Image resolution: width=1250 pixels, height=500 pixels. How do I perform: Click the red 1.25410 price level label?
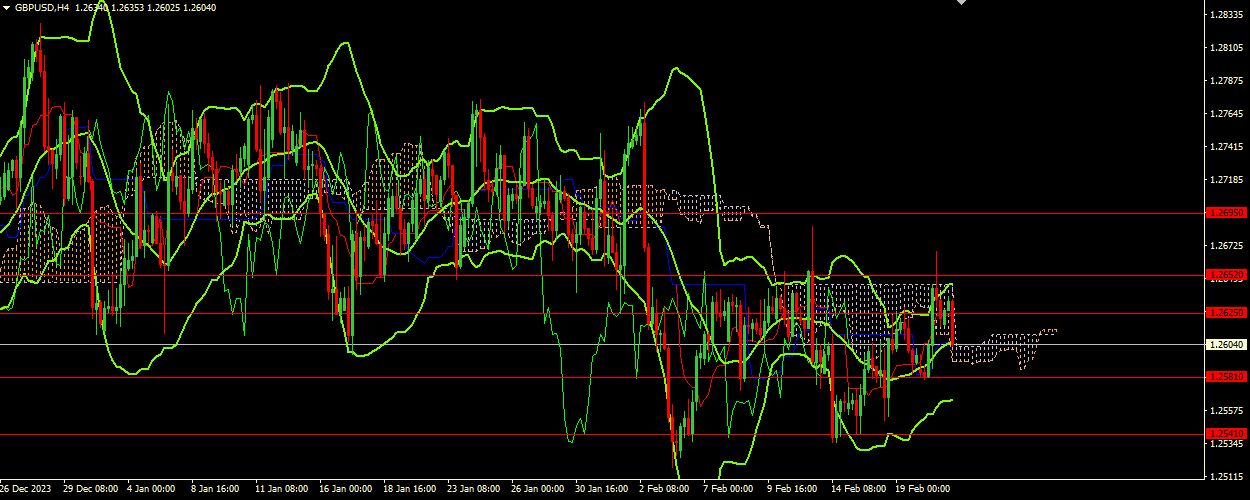[1226, 434]
